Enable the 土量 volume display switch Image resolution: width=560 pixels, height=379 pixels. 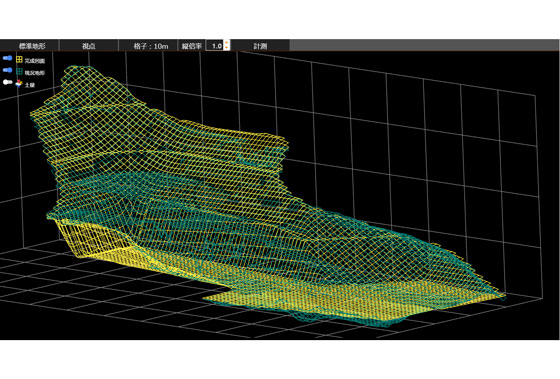point(8,82)
